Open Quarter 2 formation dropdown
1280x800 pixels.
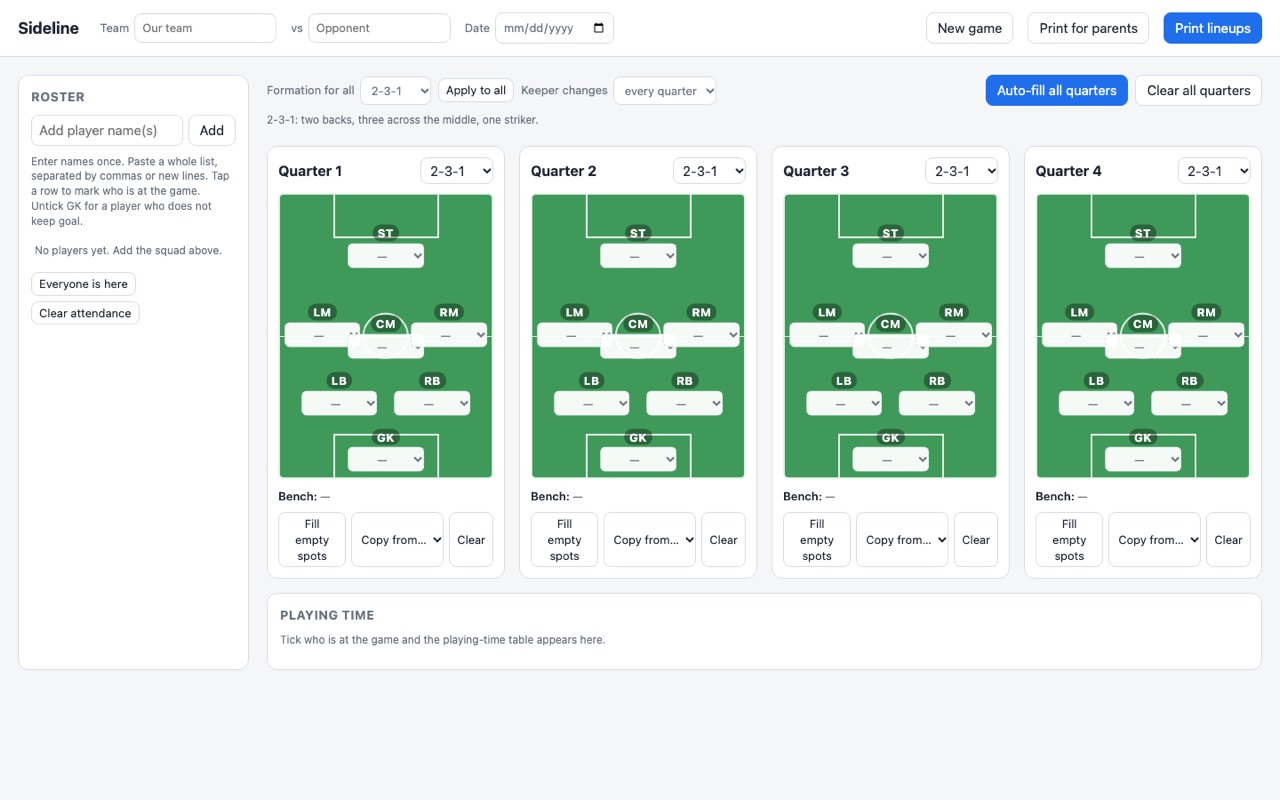coord(709,171)
